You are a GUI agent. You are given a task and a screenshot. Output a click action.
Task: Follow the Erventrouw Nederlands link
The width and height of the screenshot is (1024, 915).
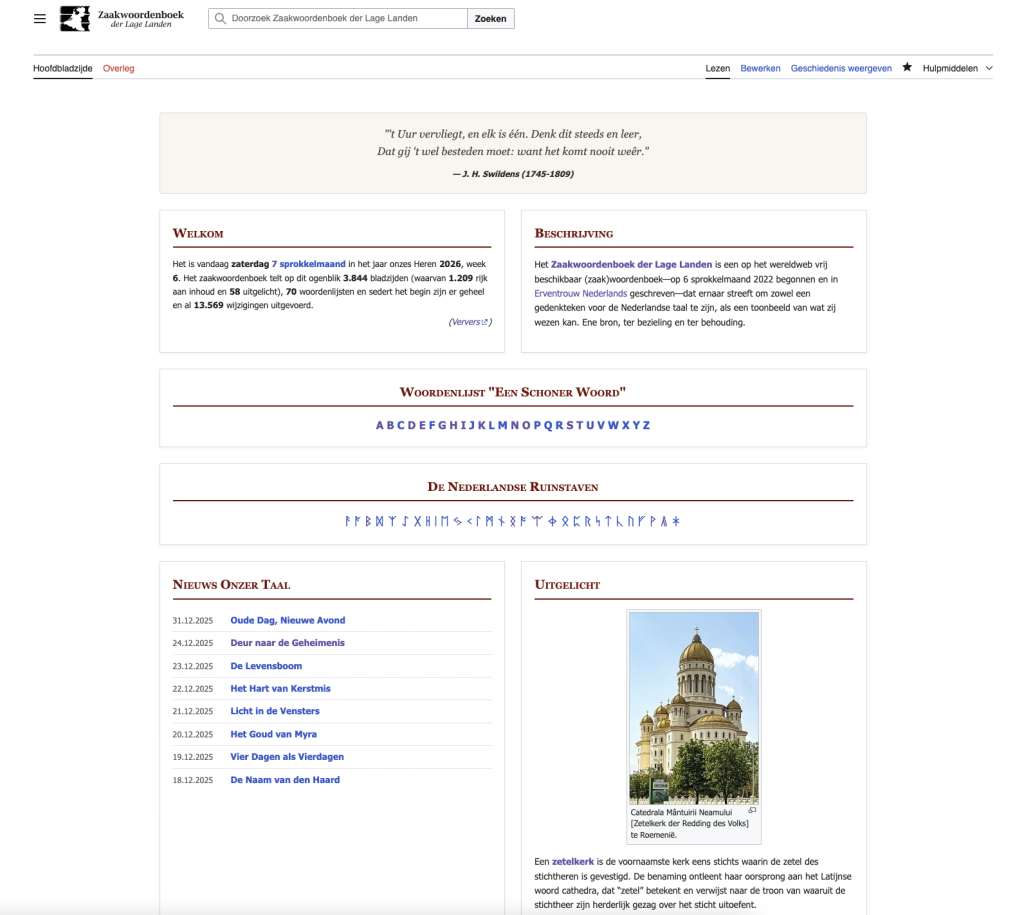(581, 294)
